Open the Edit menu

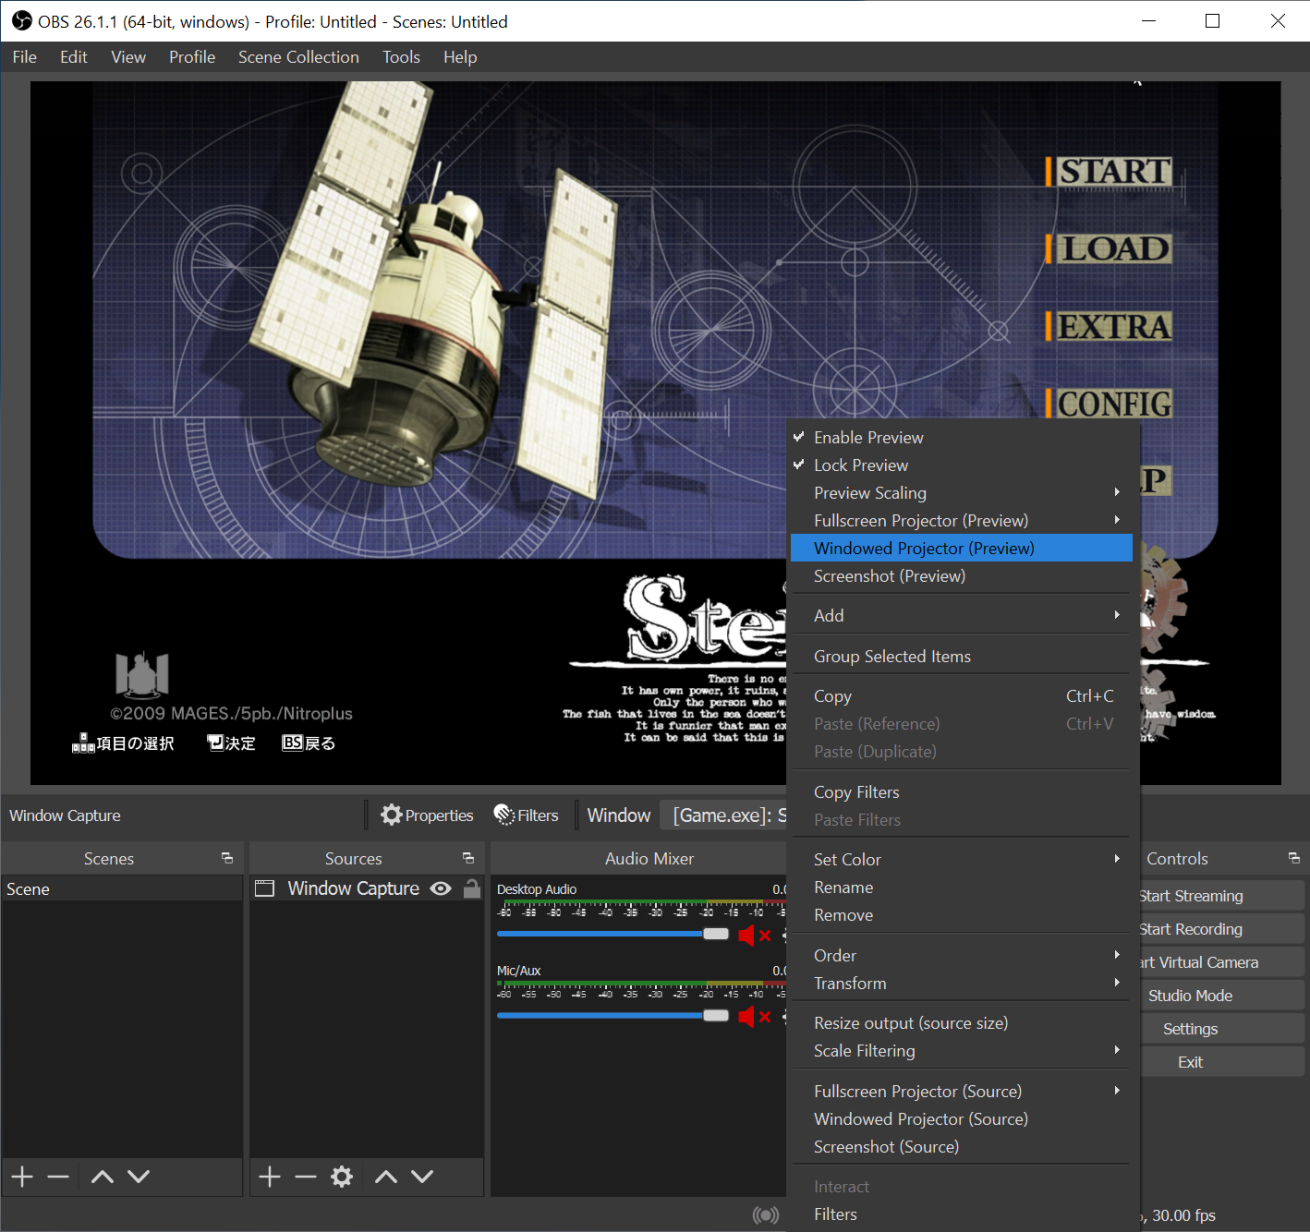[74, 57]
